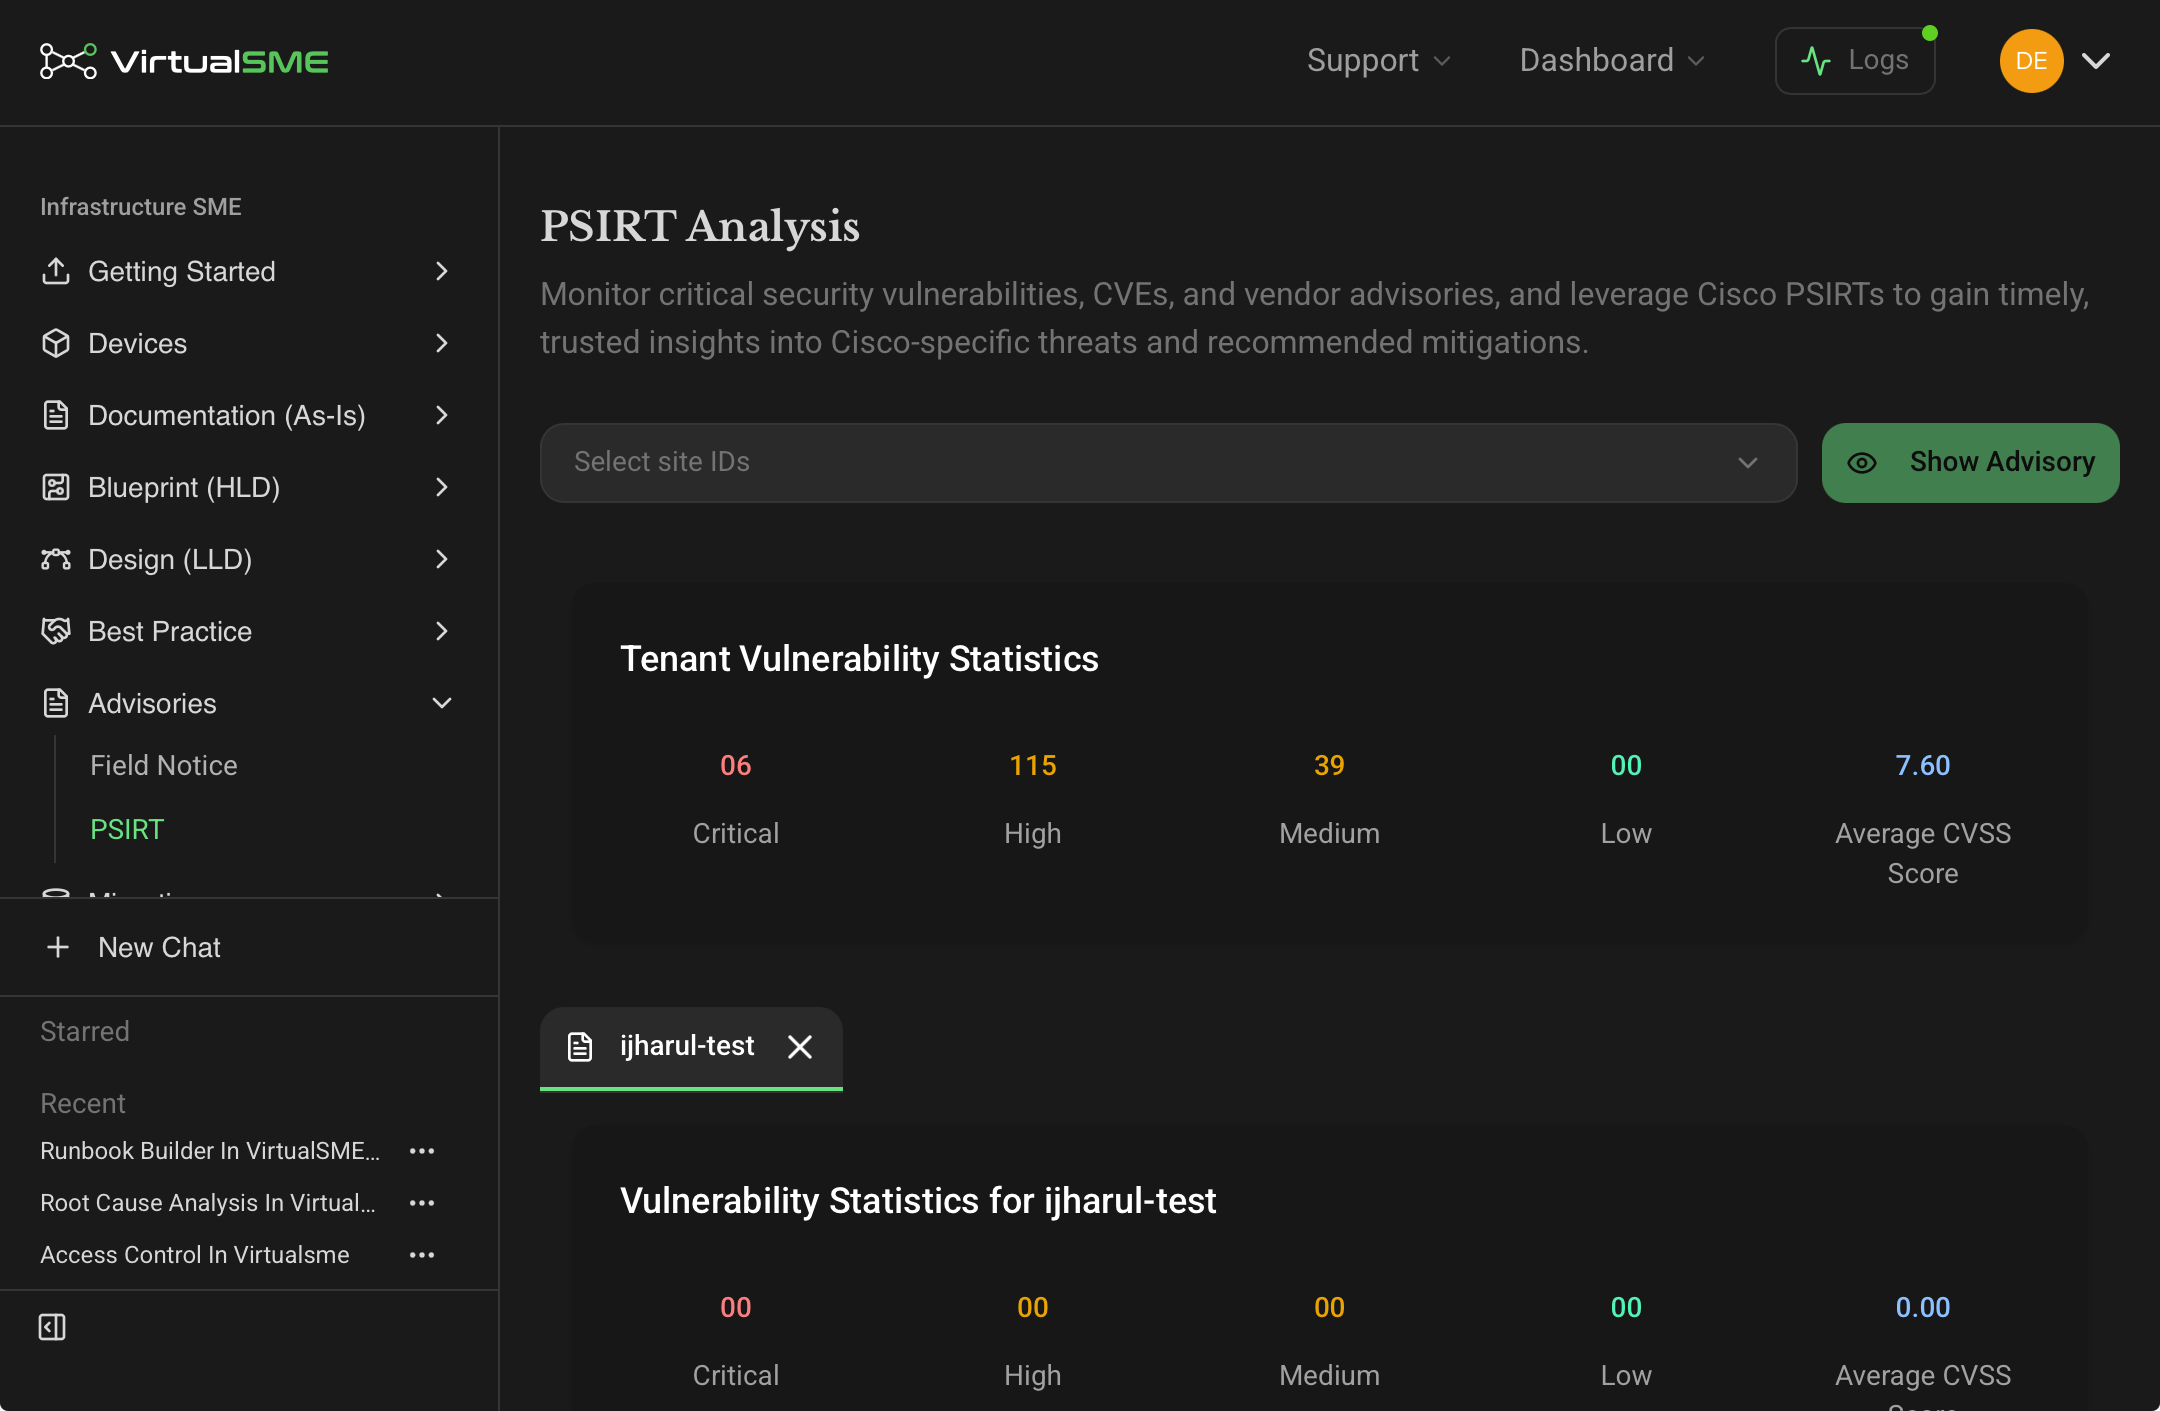Click the Blueprint (HLD) icon
This screenshot has width=2160, height=1411.
point(56,487)
